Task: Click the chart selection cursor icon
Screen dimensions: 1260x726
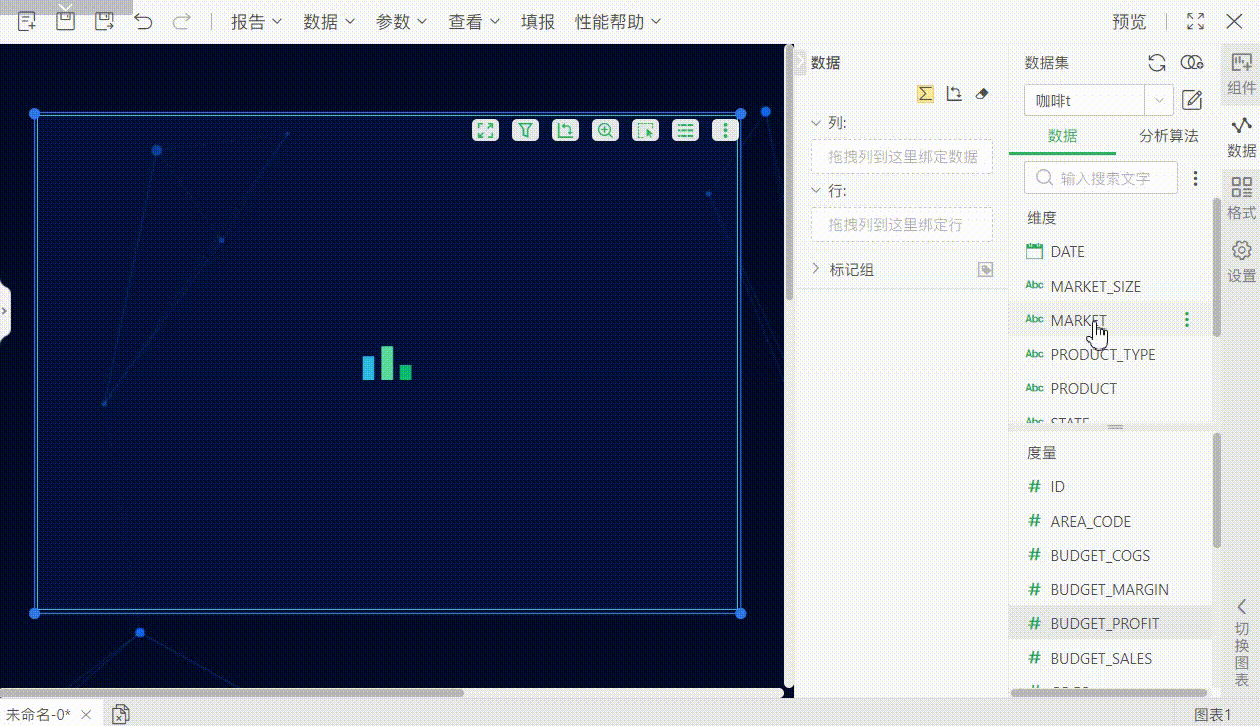Action: pyautogui.click(x=645, y=130)
